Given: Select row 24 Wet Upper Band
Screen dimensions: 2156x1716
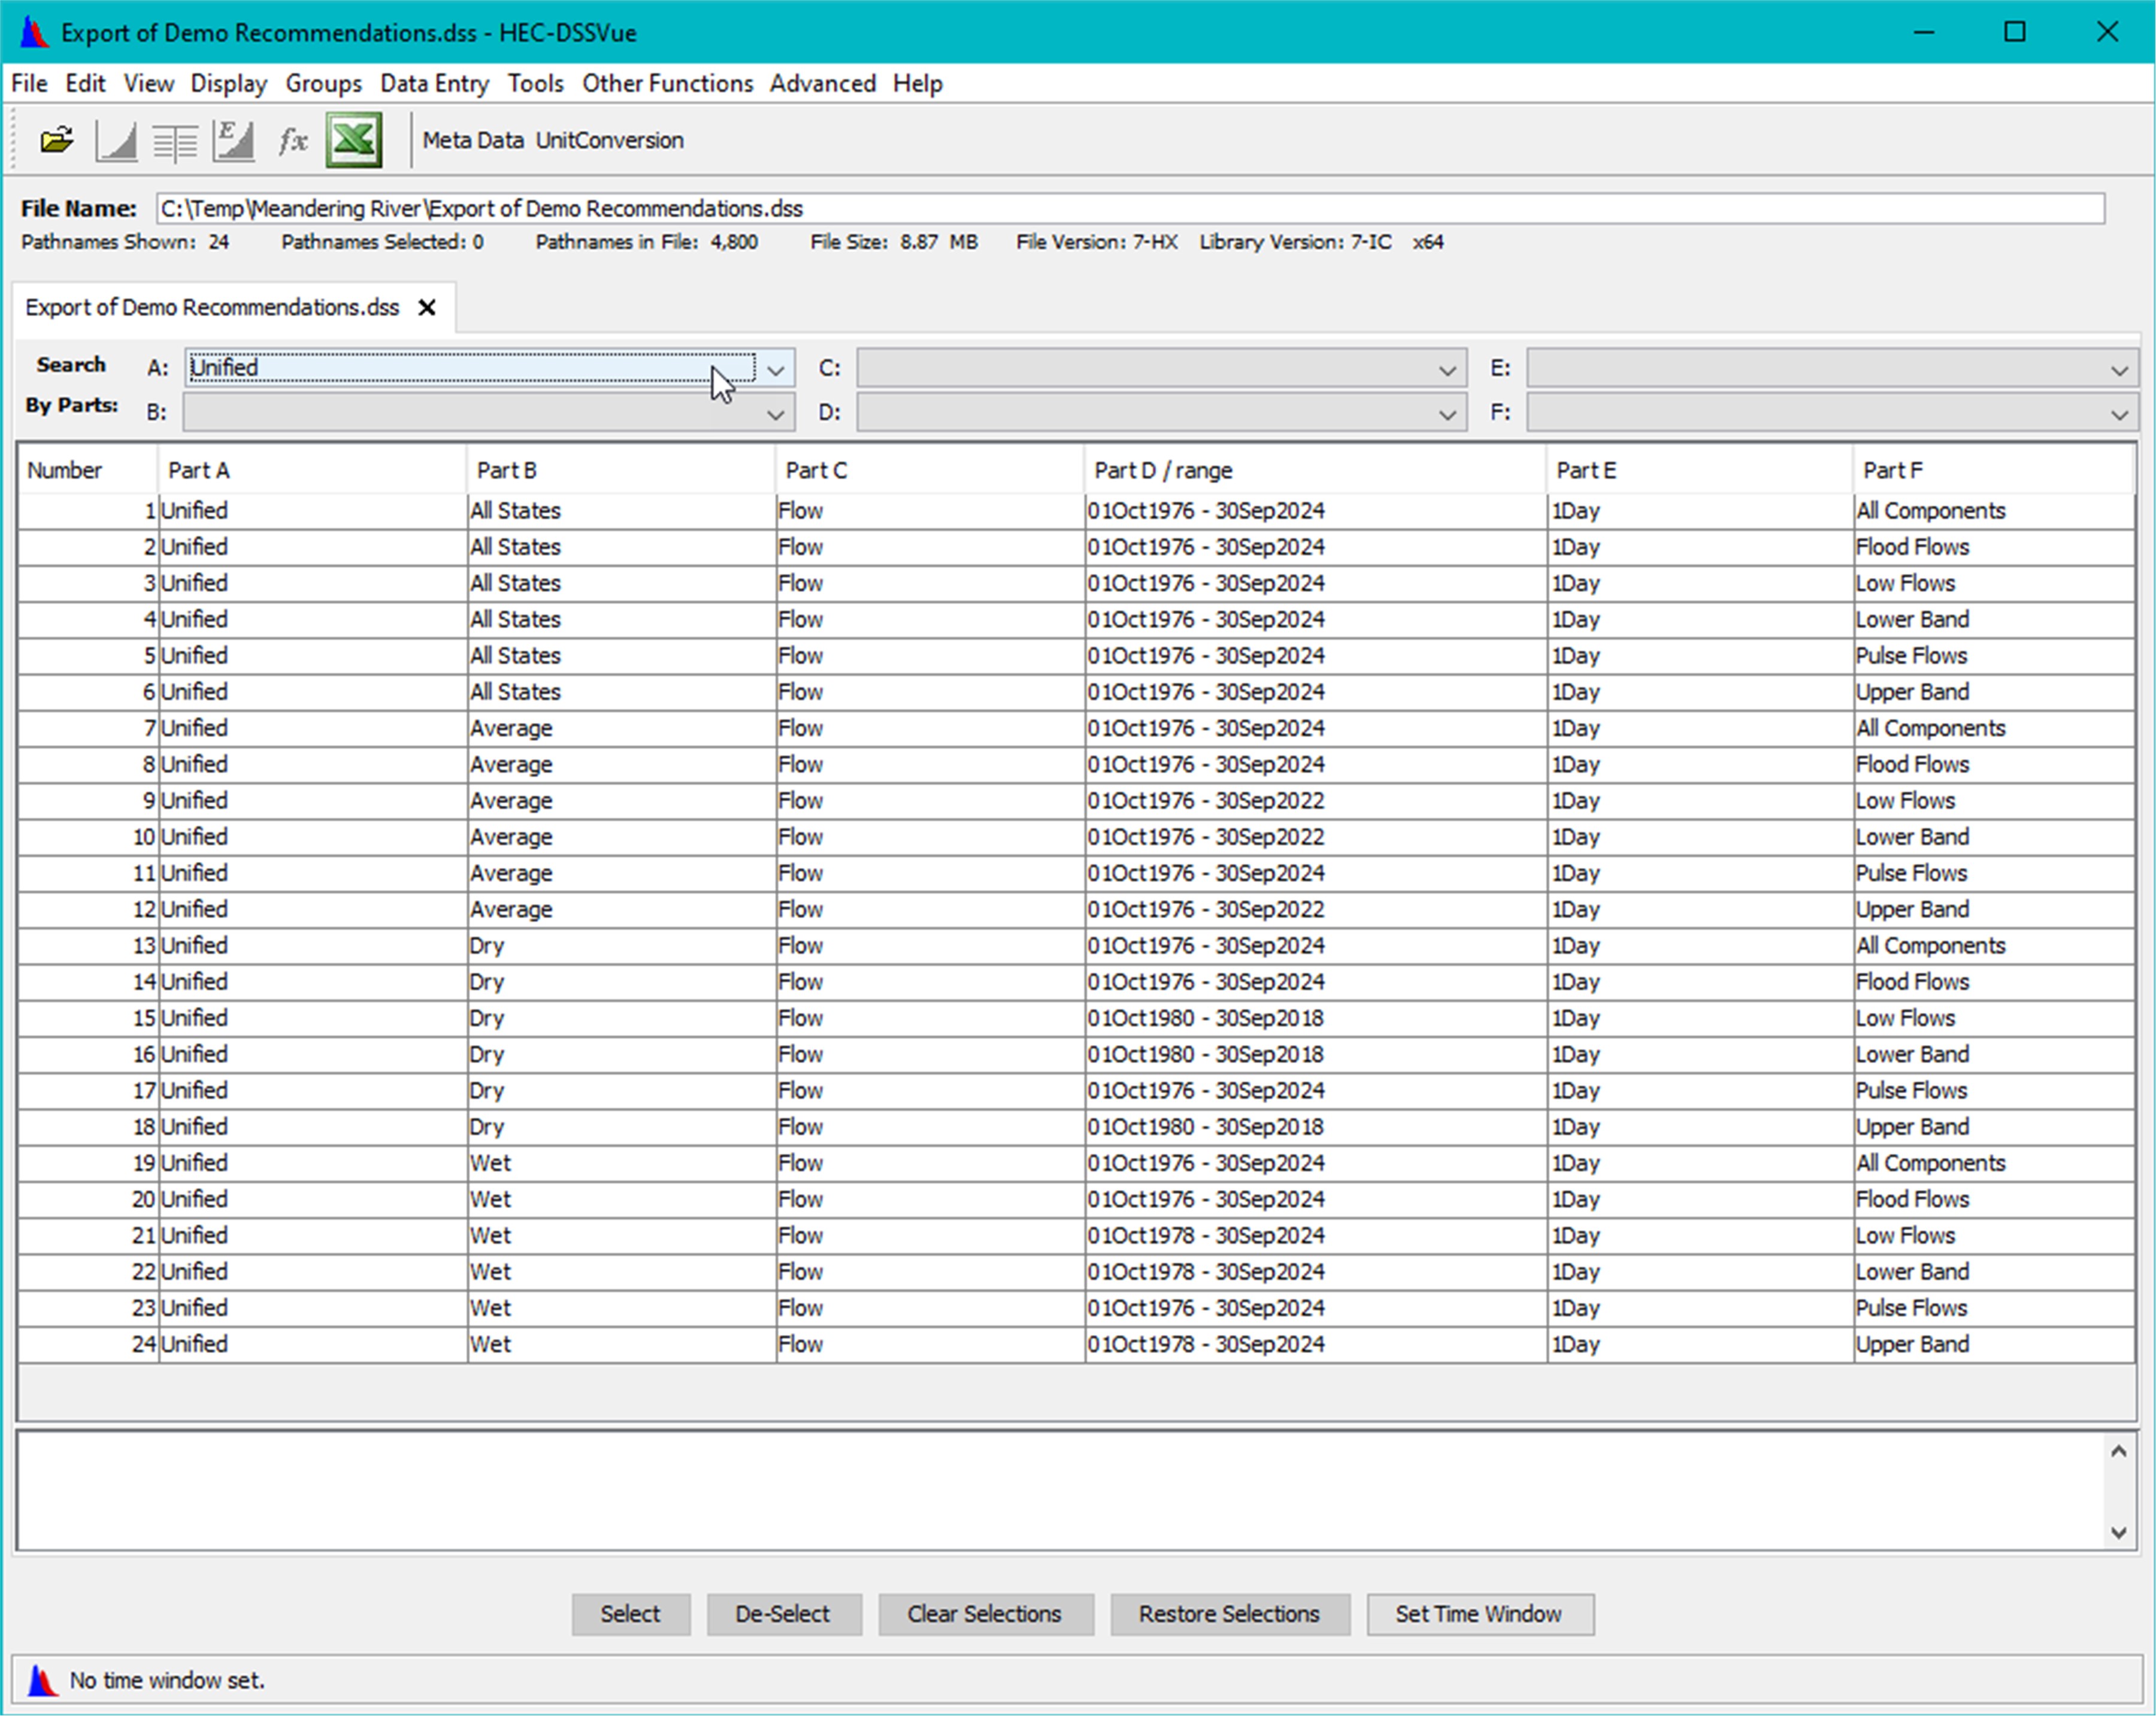Looking at the screenshot, I should [x=1076, y=1344].
